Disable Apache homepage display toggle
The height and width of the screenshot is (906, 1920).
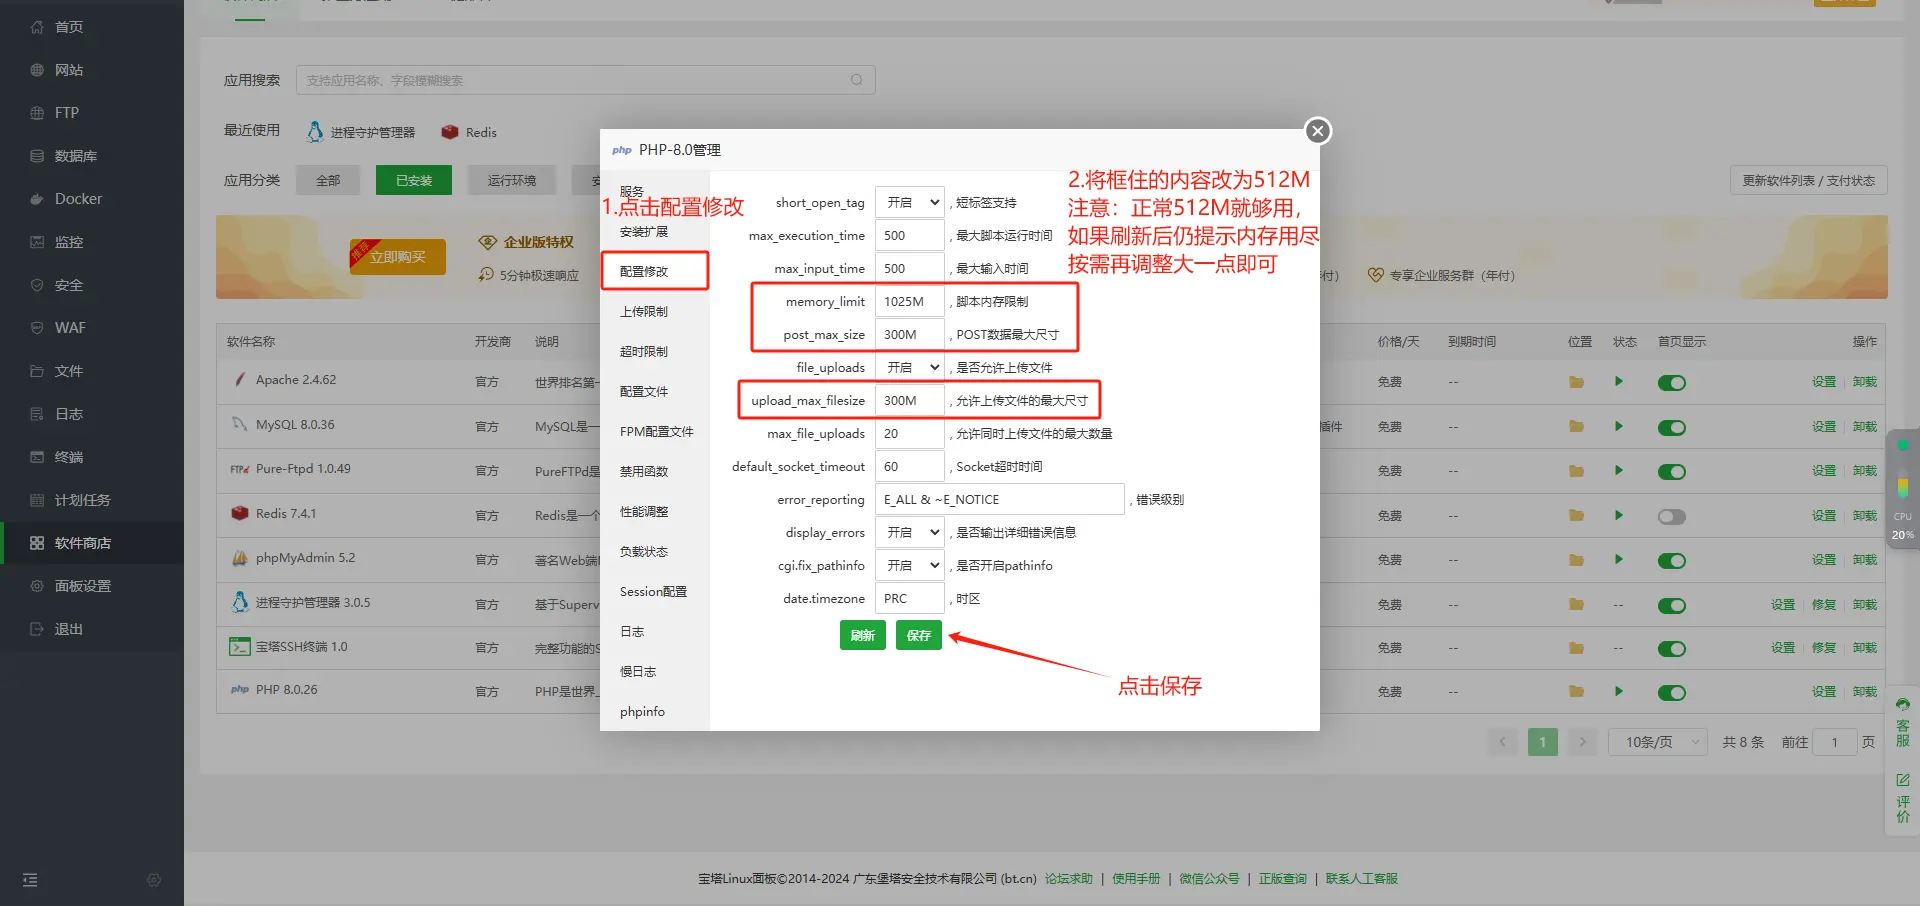click(1671, 383)
